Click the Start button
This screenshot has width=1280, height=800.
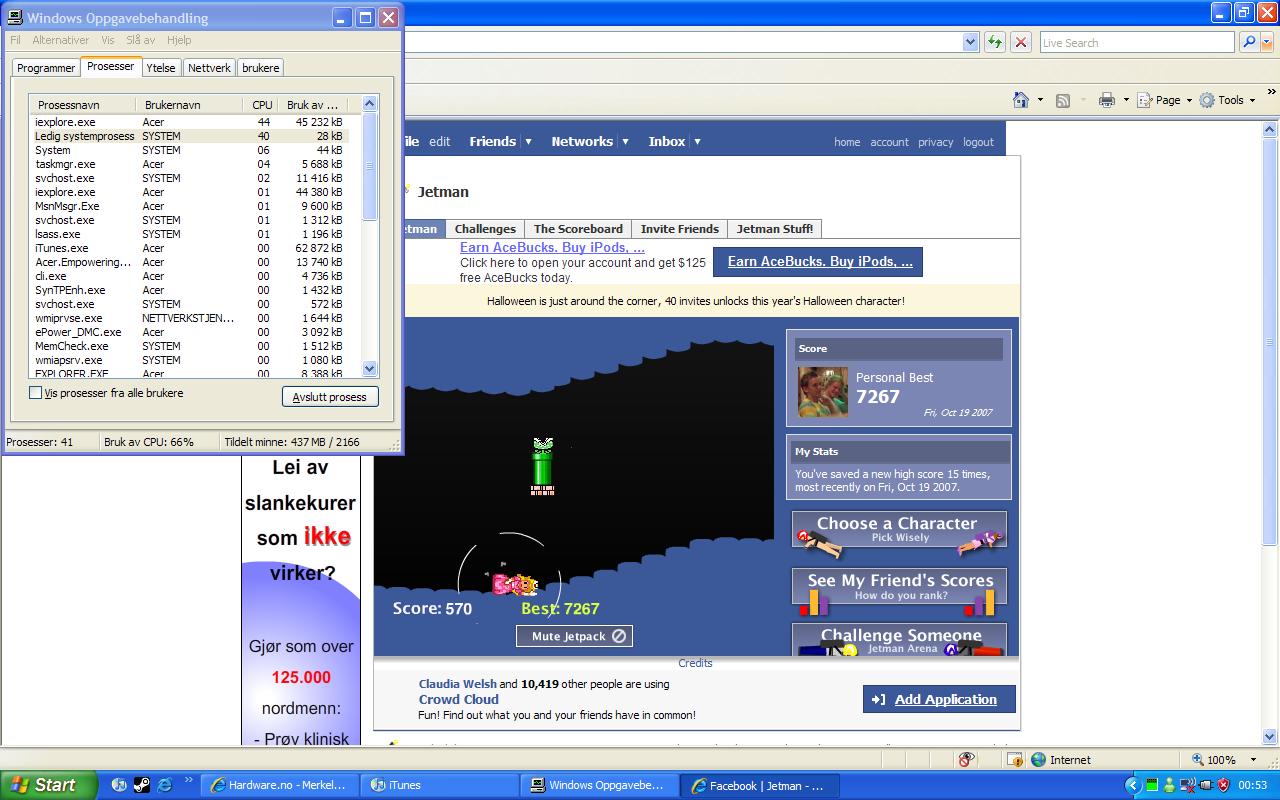[x=48, y=785]
